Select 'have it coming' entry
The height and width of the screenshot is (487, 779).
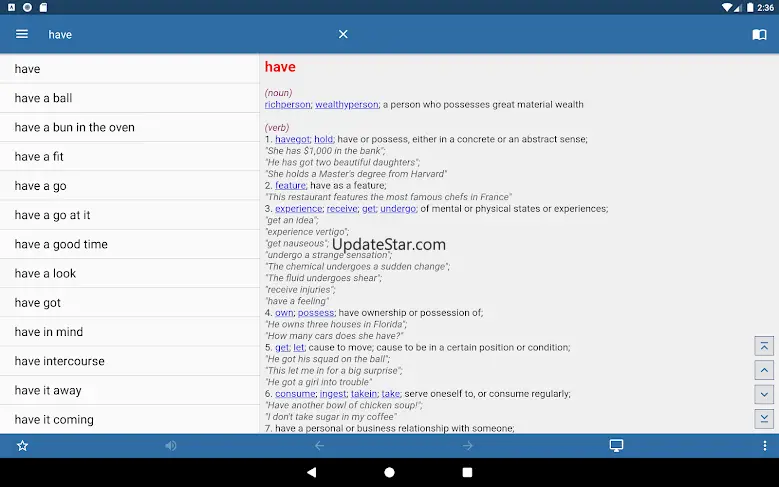pos(130,419)
